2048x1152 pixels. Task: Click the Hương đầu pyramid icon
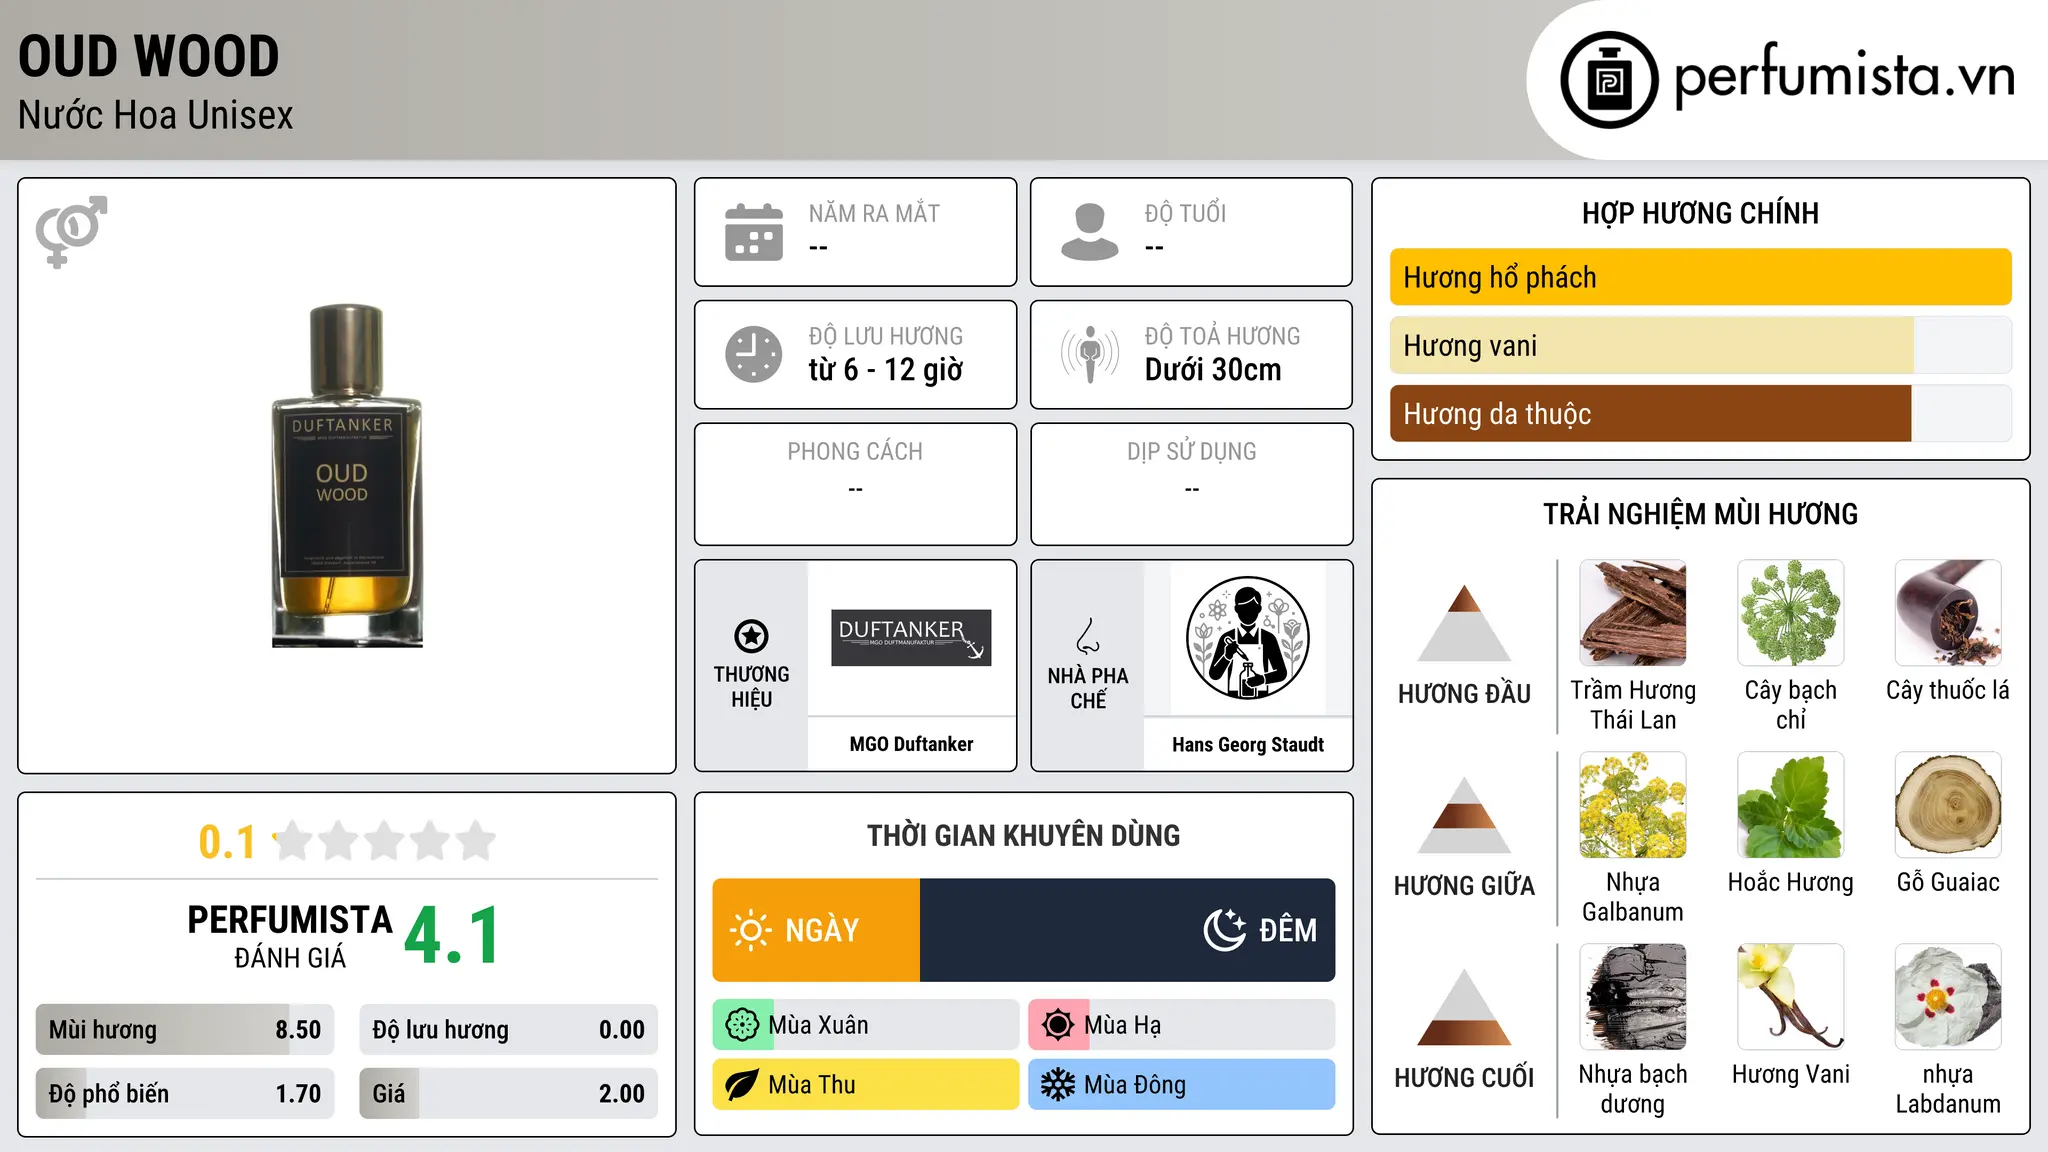pyautogui.click(x=1464, y=622)
